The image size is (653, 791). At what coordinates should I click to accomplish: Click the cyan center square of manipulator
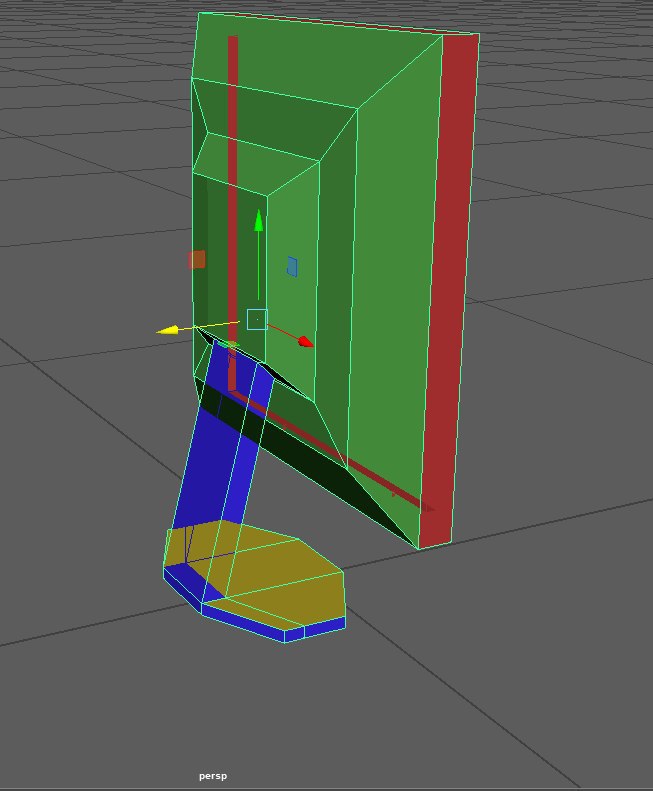(x=257, y=319)
